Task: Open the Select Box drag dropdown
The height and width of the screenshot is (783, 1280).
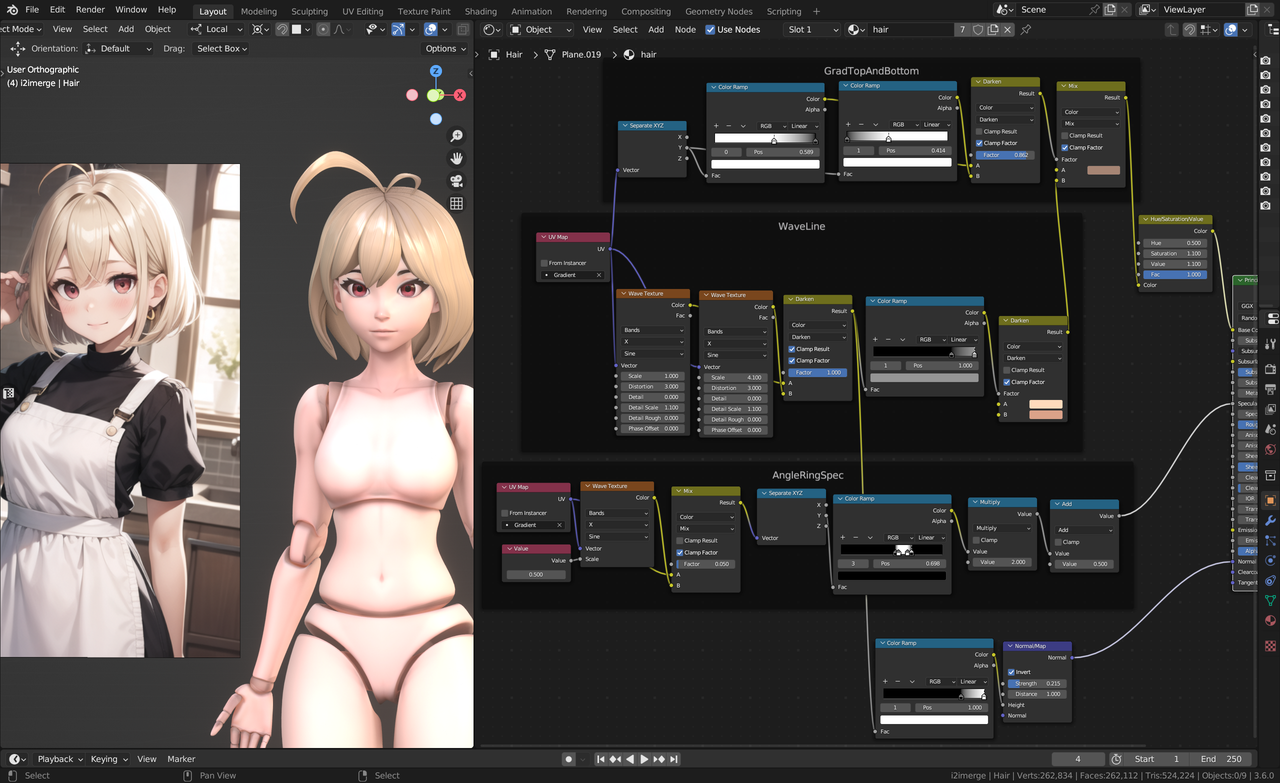Action: tap(221, 48)
